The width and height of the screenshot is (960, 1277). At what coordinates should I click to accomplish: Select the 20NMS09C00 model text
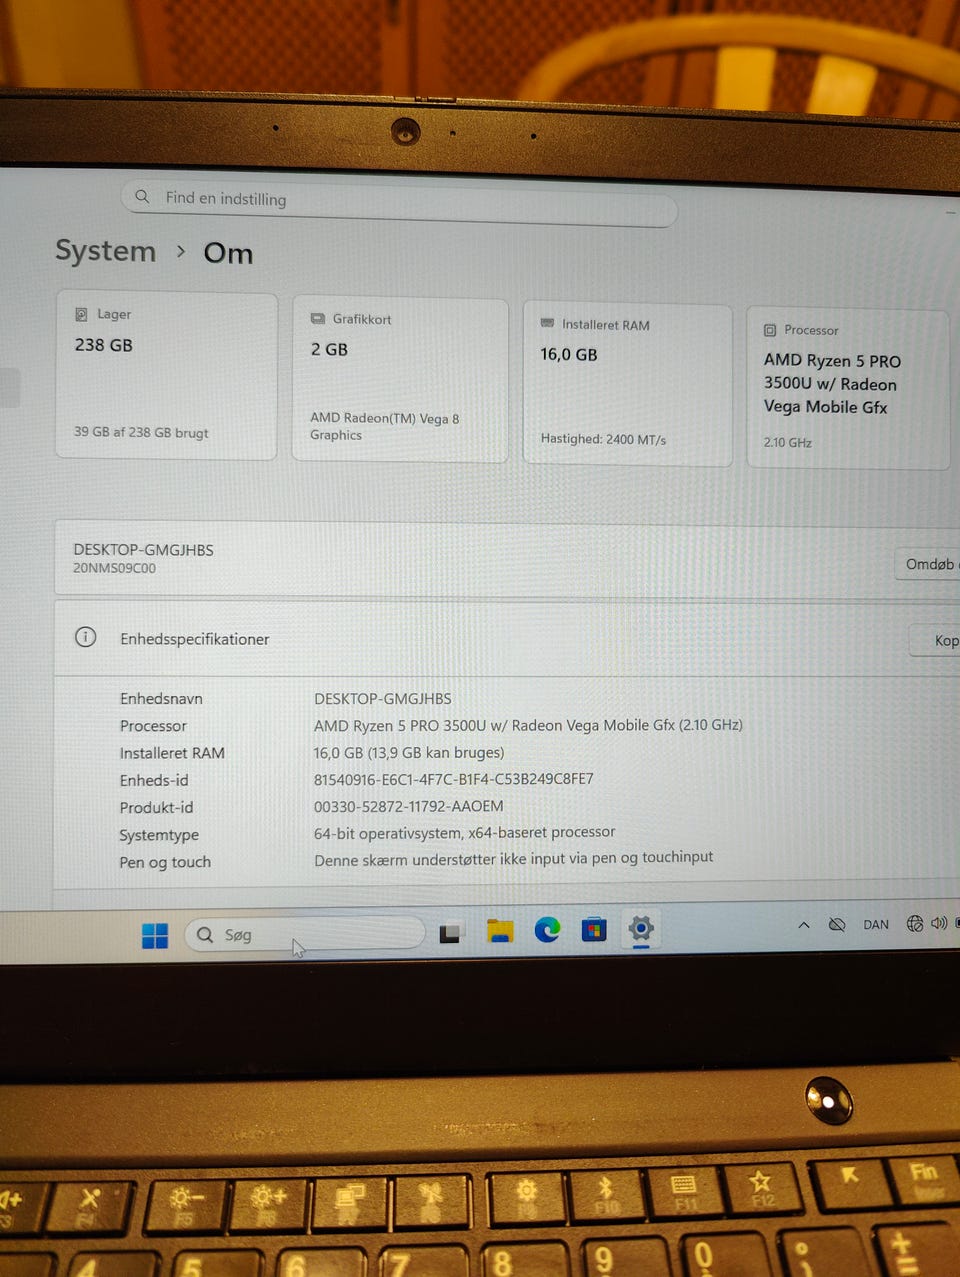click(x=114, y=568)
